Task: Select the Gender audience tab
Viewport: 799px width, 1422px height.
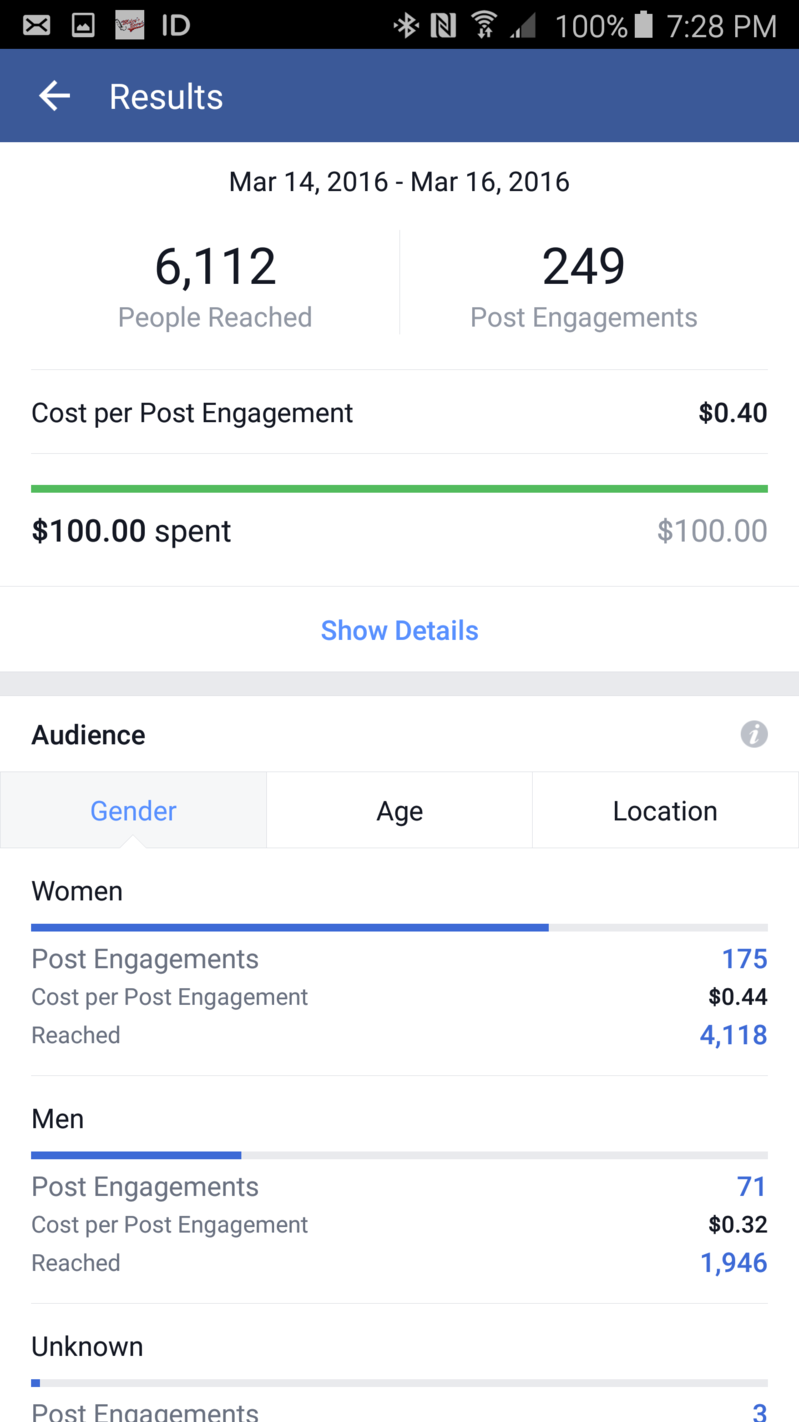Action: [x=133, y=811]
